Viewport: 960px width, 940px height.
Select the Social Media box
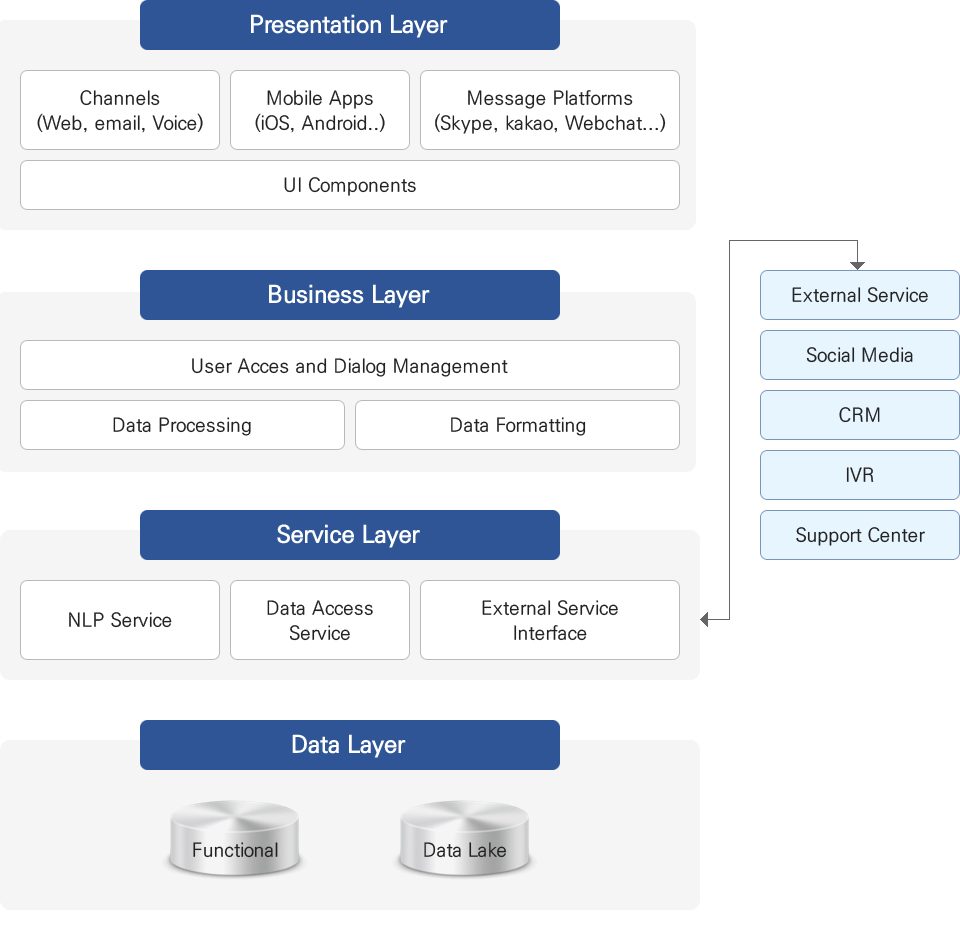click(860, 355)
